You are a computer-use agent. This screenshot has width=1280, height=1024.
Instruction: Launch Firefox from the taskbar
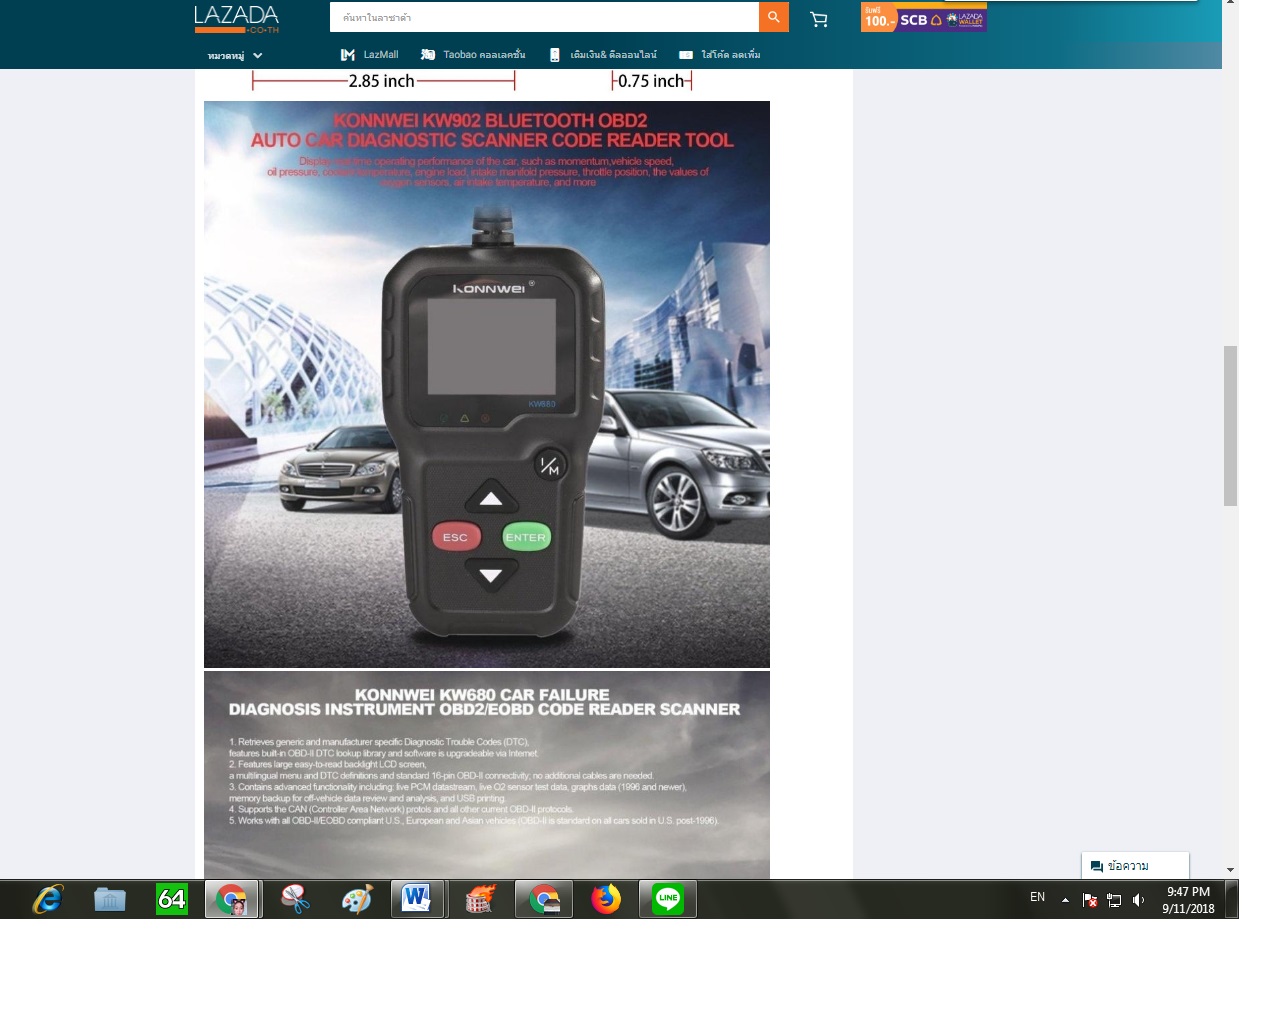[x=605, y=899]
